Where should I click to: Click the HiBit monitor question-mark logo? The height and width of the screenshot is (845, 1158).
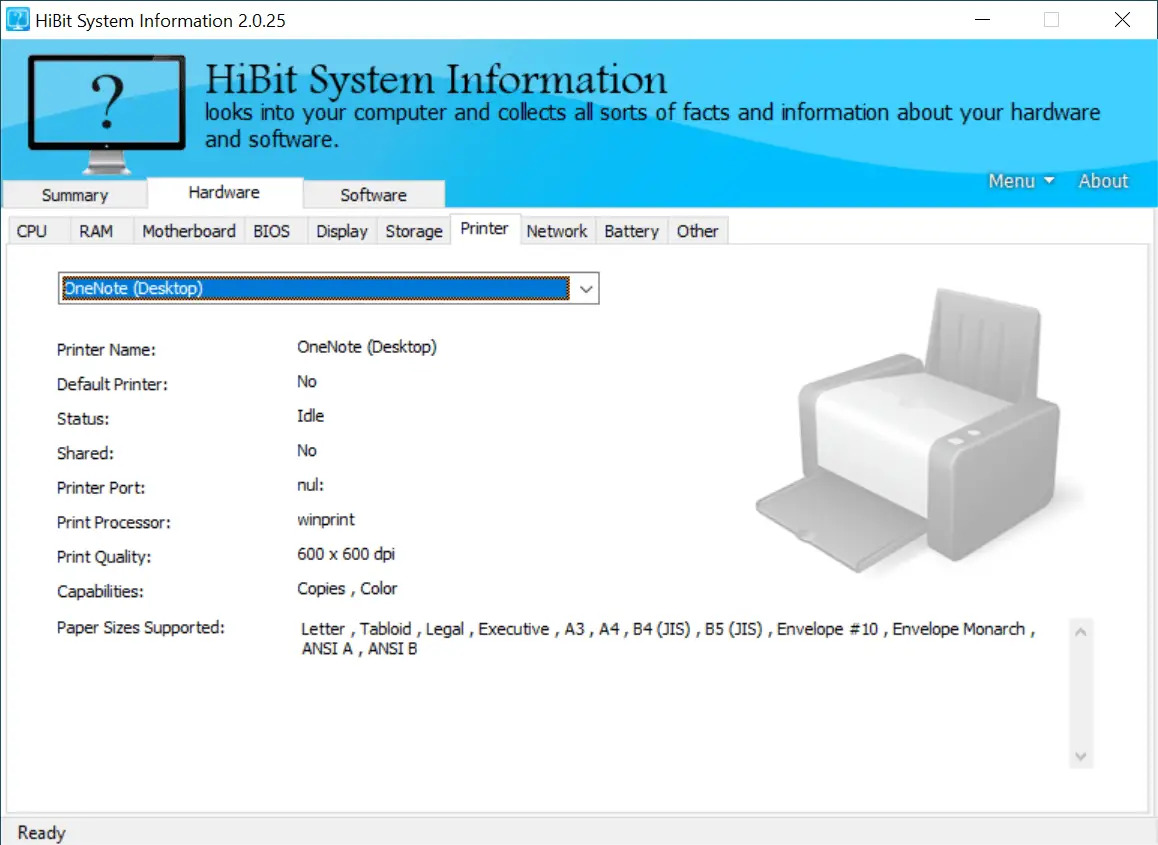(107, 114)
